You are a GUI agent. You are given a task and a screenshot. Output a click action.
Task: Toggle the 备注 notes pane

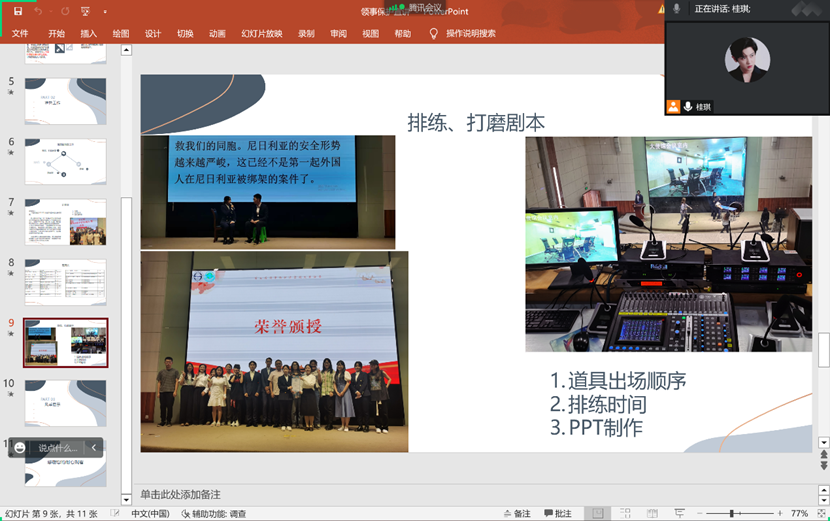tap(516, 514)
